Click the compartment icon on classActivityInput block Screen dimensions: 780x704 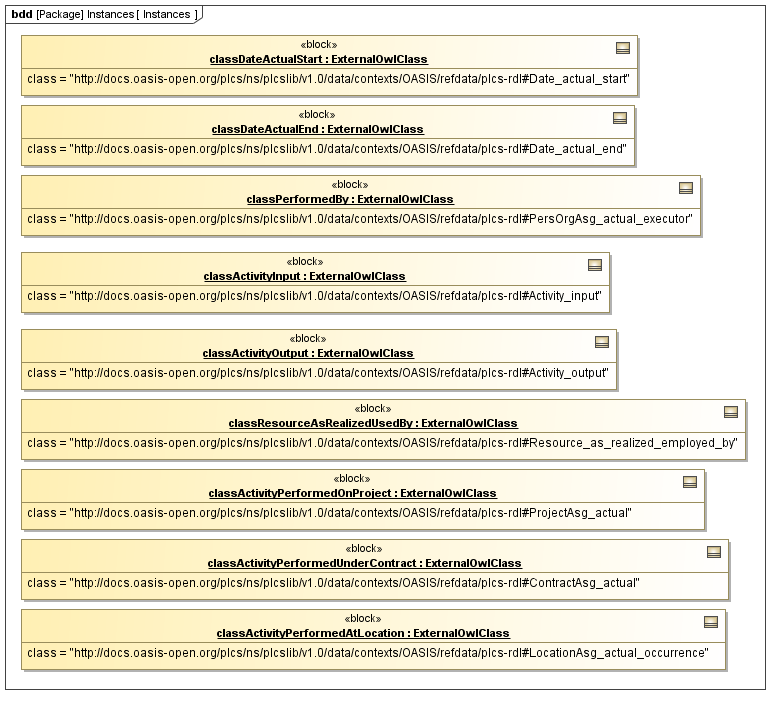coord(595,265)
